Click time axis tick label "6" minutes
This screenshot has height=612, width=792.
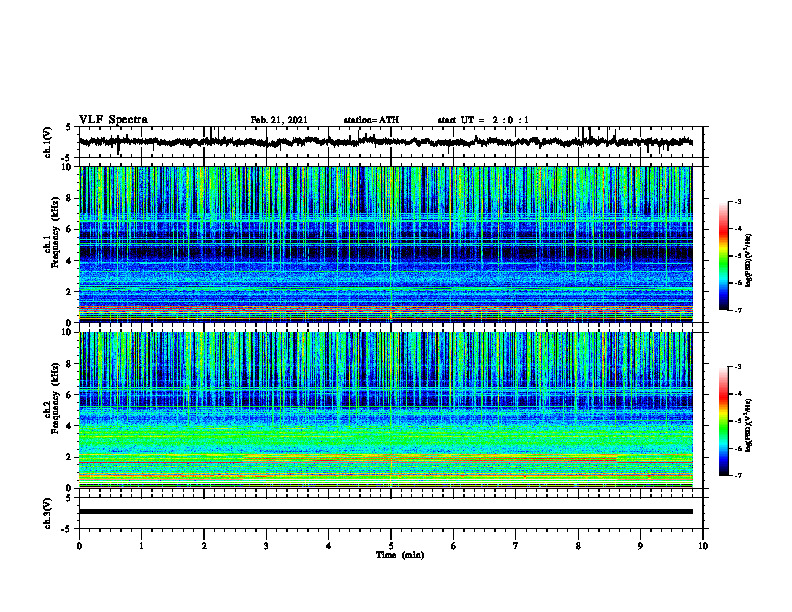454,546
